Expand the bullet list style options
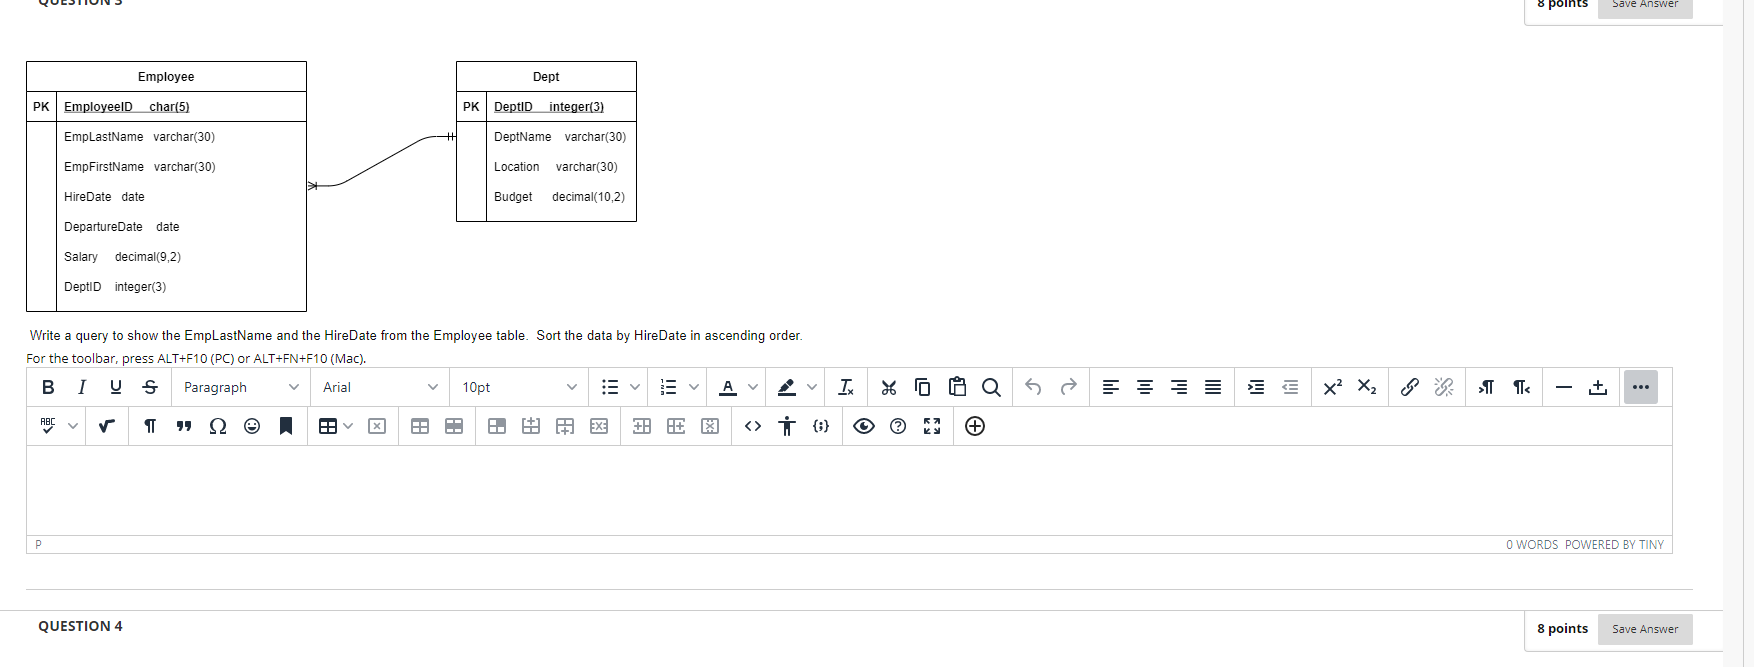 (635, 387)
